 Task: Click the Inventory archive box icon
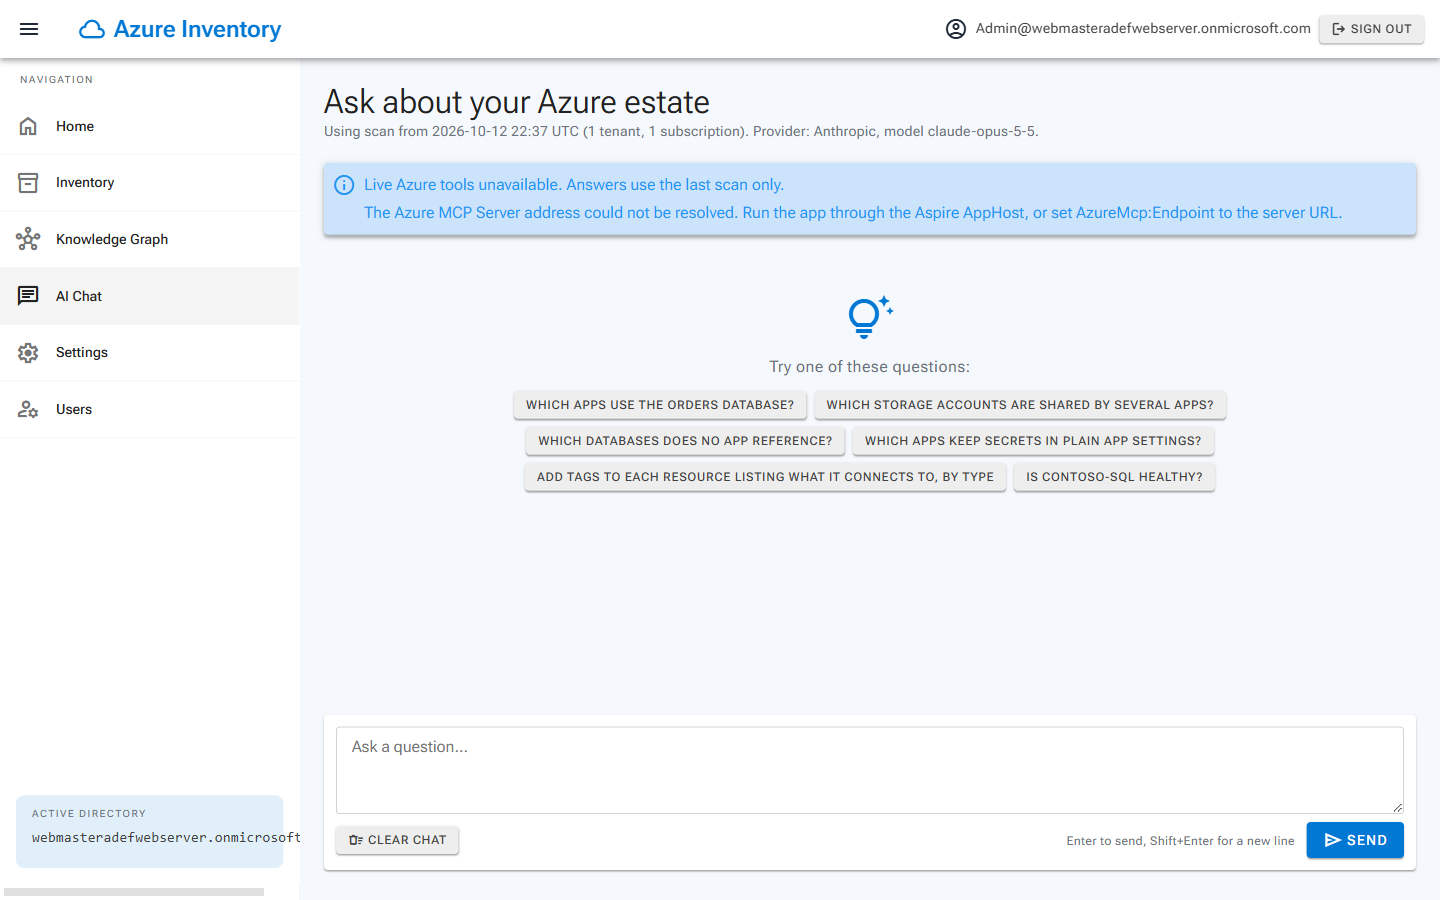[x=28, y=183]
